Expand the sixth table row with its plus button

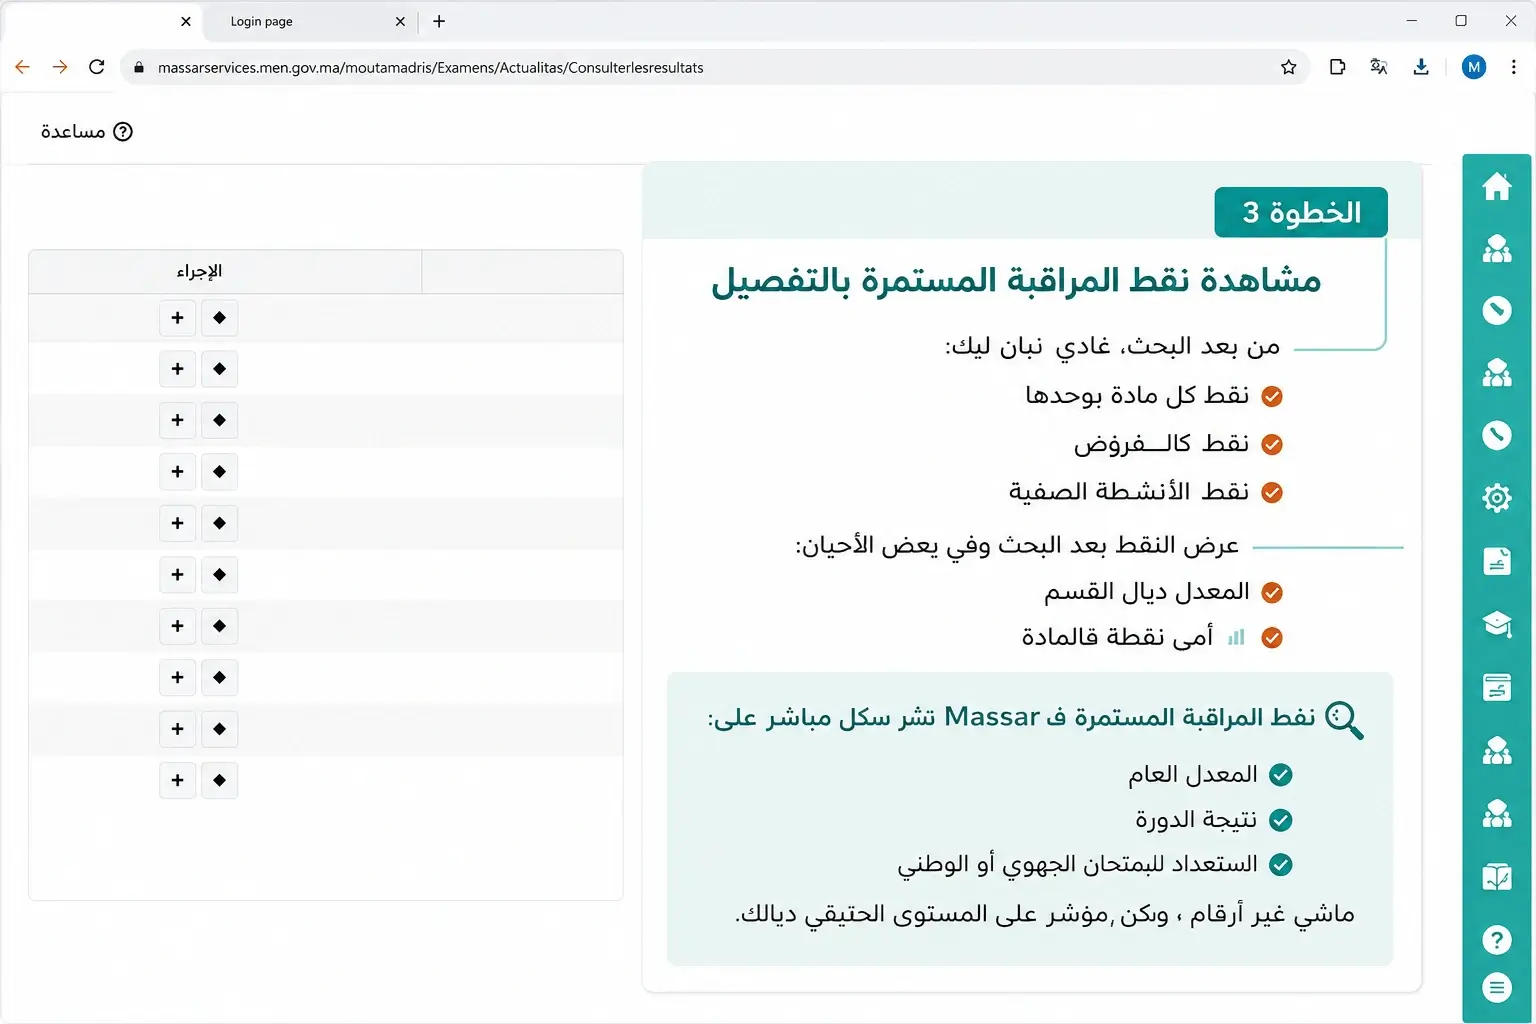pos(177,575)
